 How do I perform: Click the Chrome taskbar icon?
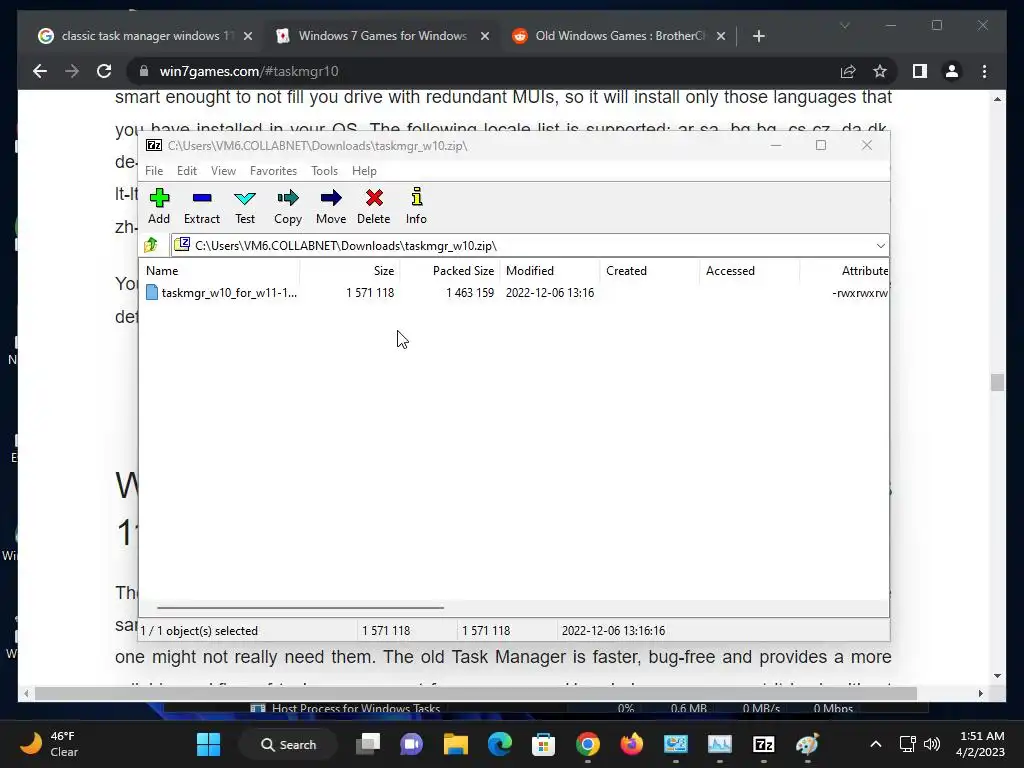pyautogui.click(x=588, y=744)
